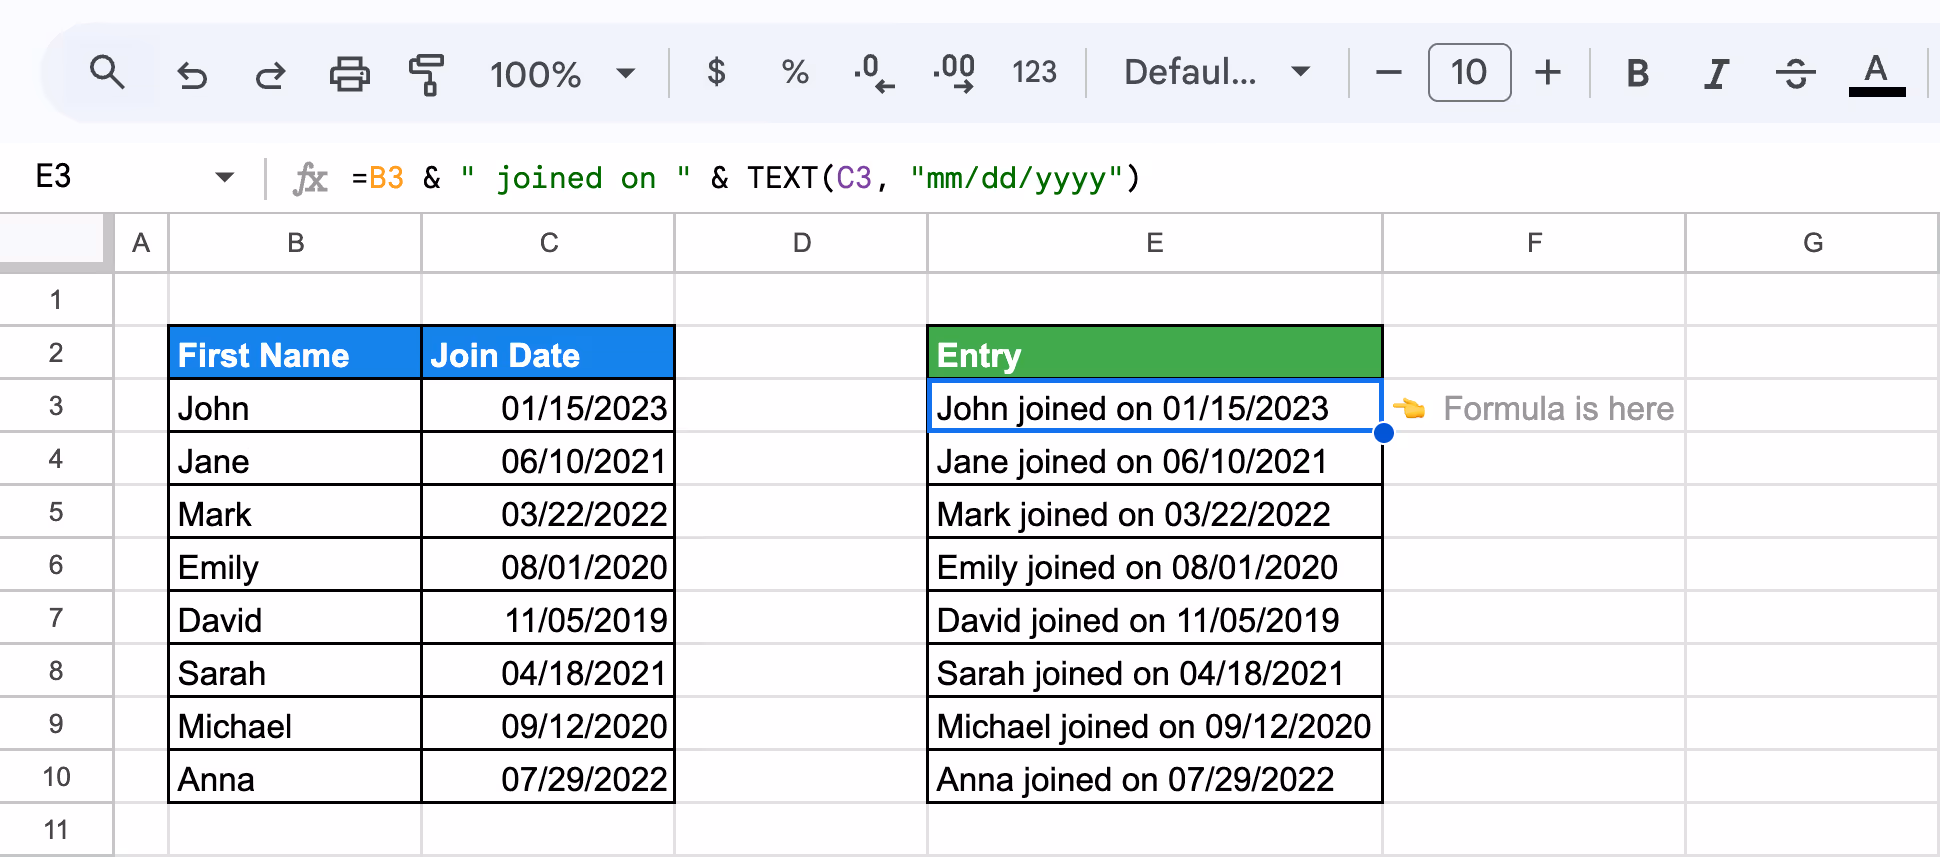Select column C header
The image size is (1940, 857).
point(548,243)
